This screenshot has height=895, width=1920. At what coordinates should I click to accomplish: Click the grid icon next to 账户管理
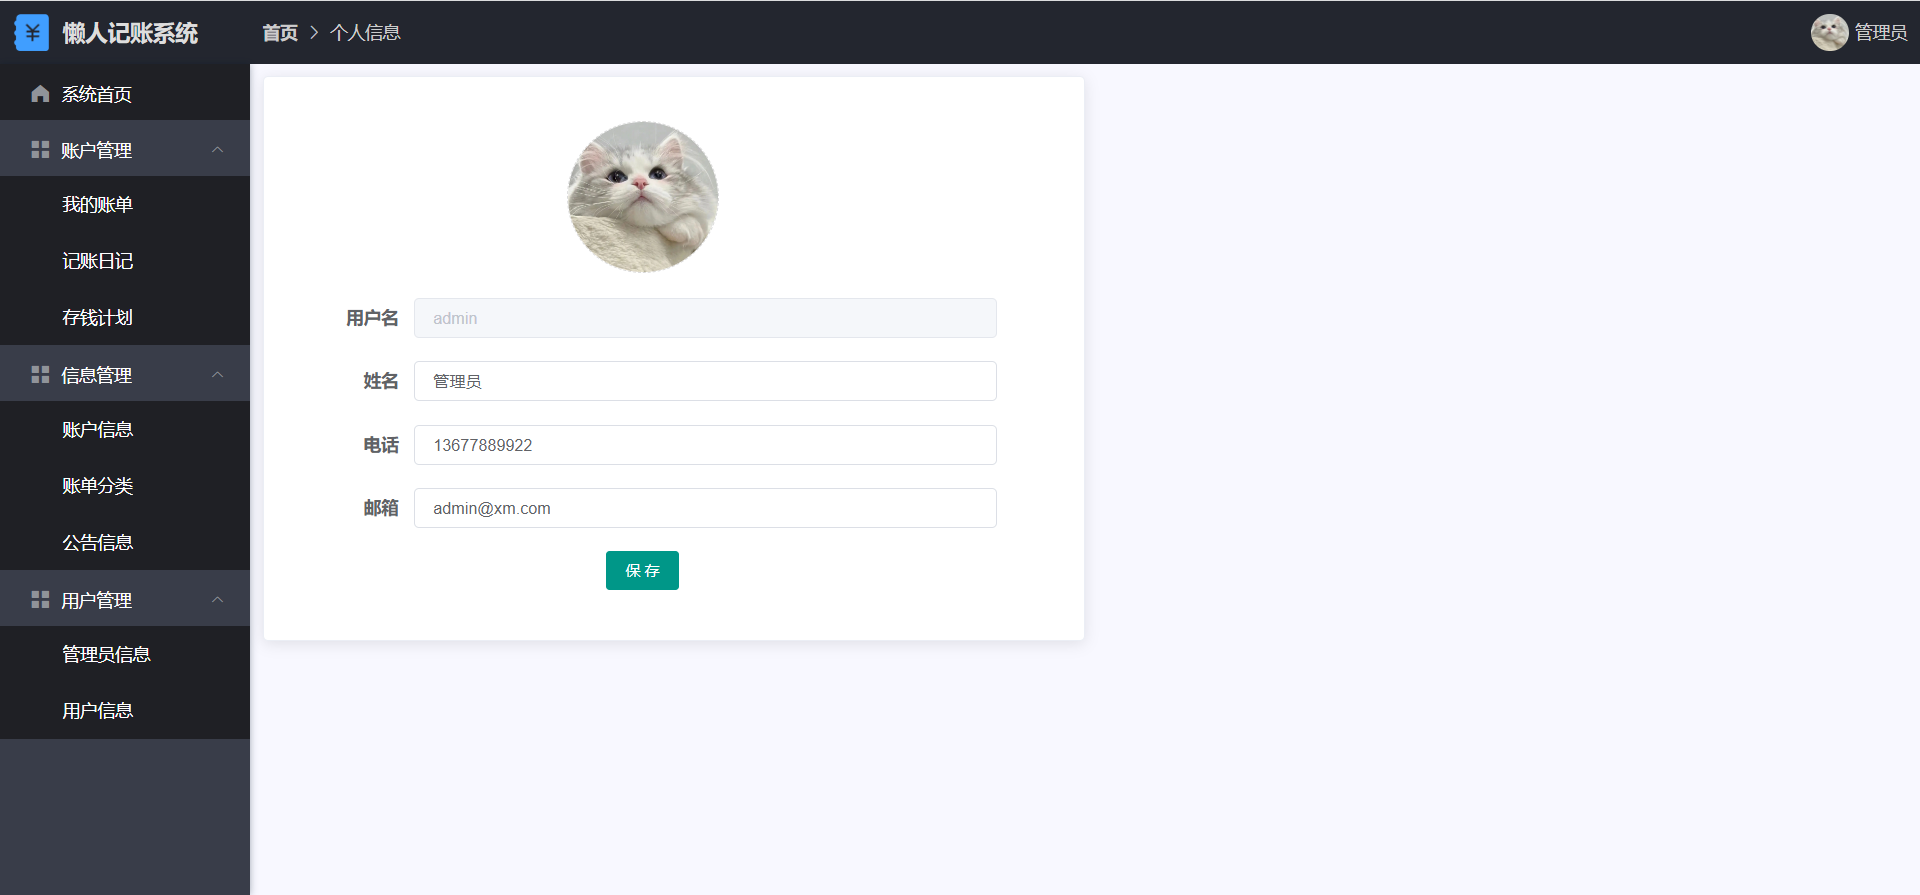click(x=40, y=150)
